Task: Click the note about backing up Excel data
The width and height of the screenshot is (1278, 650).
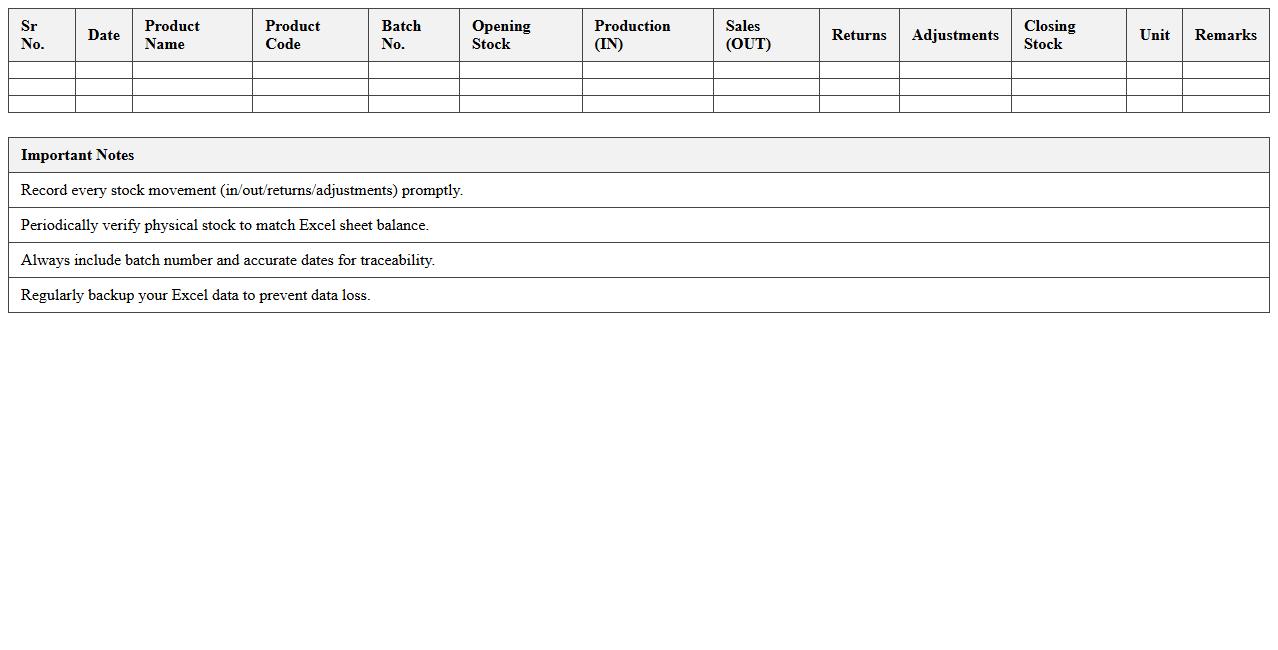Action: point(196,295)
